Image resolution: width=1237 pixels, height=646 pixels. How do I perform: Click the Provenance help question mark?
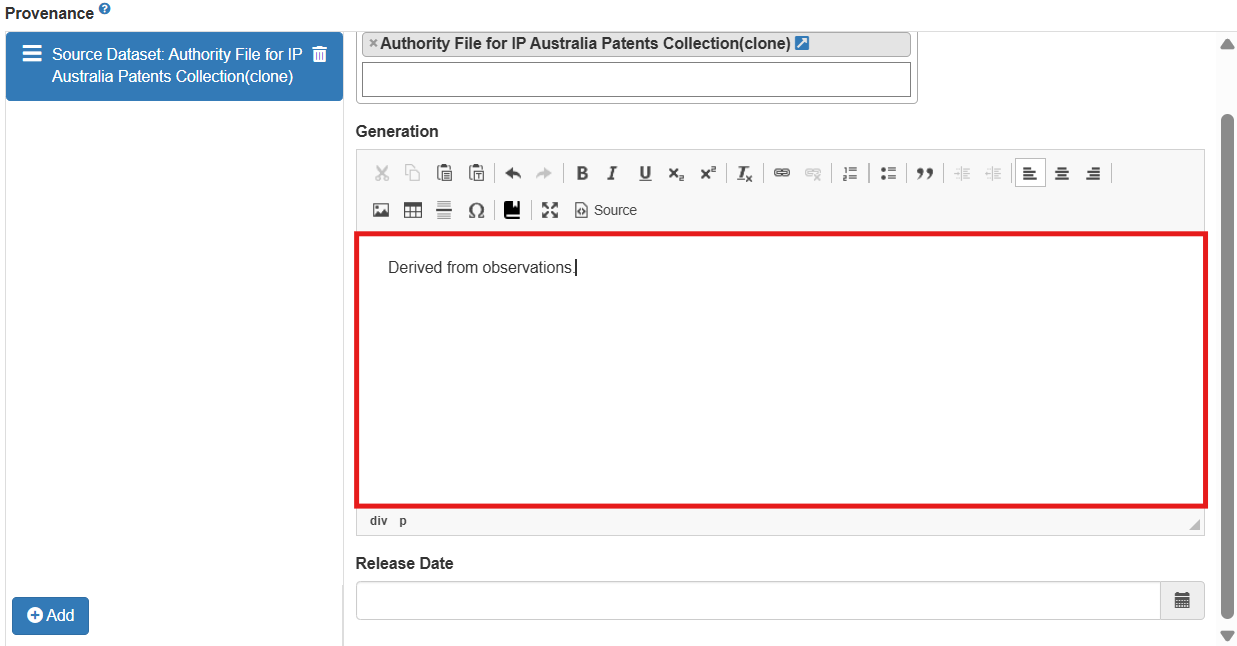[x=105, y=9]
